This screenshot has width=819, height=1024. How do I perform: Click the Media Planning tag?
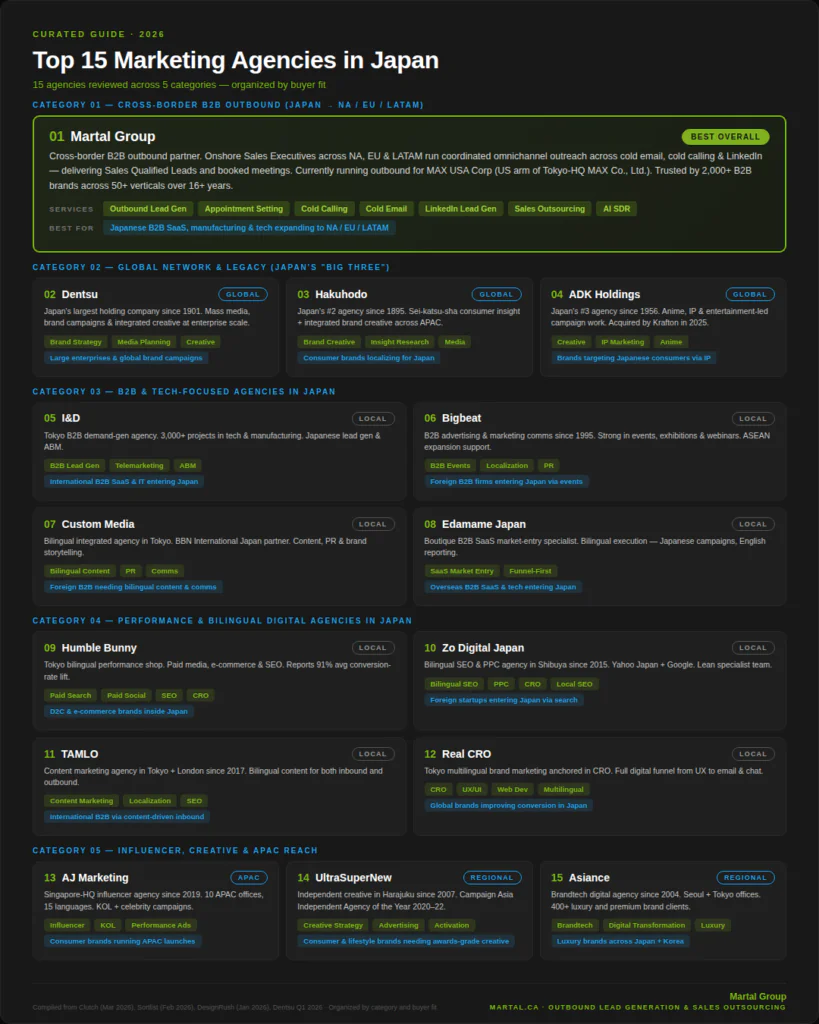tap(144, 342)
